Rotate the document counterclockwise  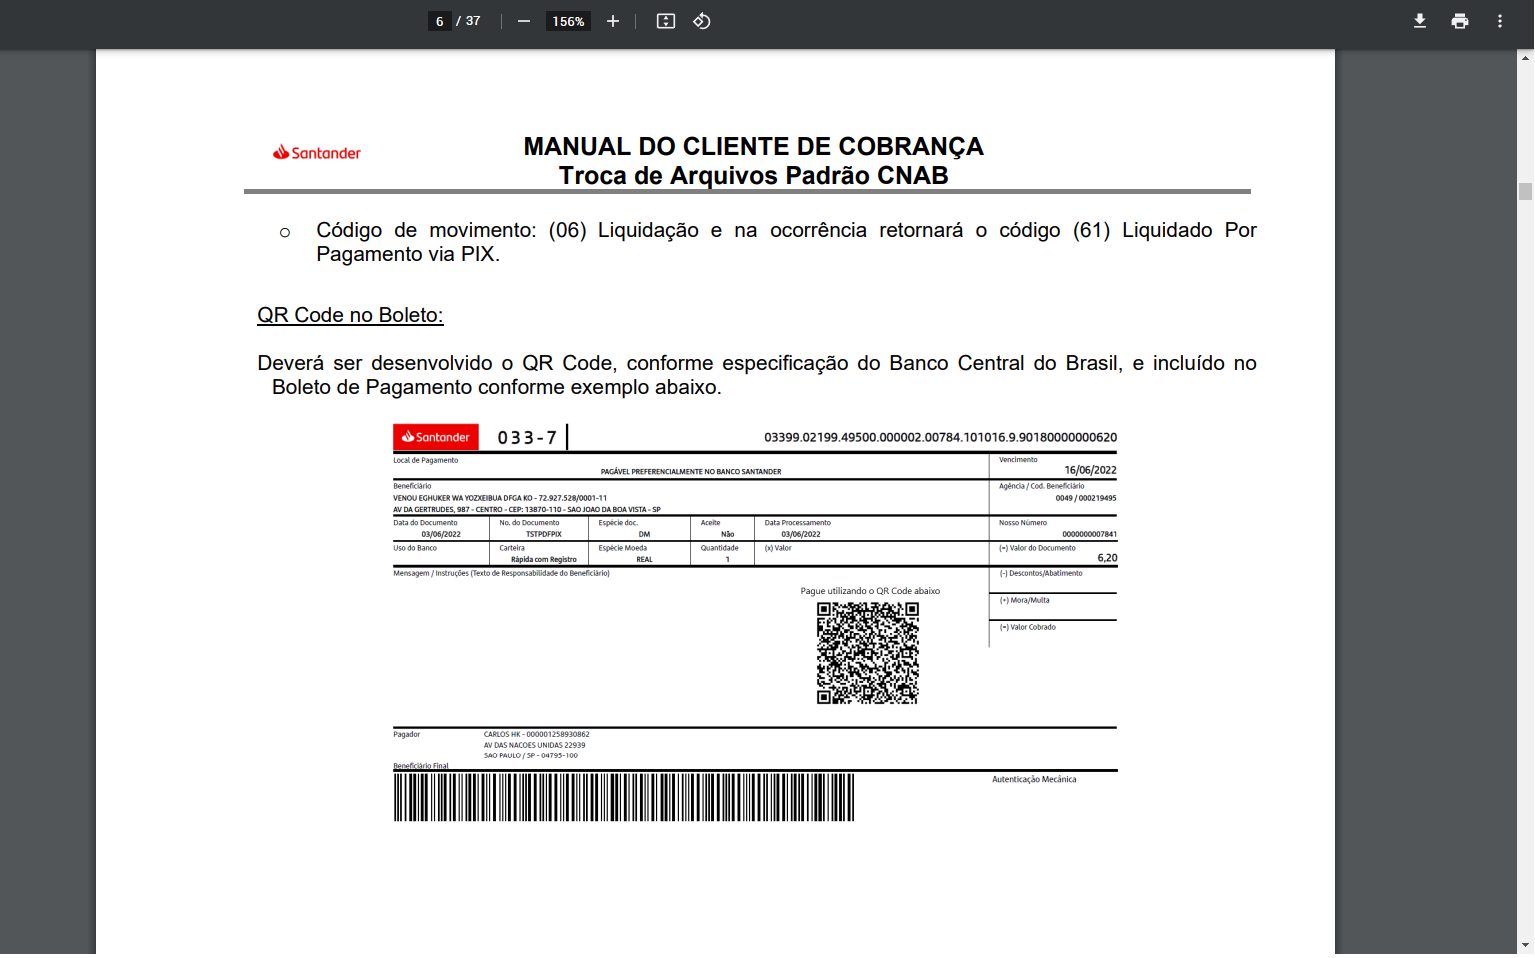702,21
